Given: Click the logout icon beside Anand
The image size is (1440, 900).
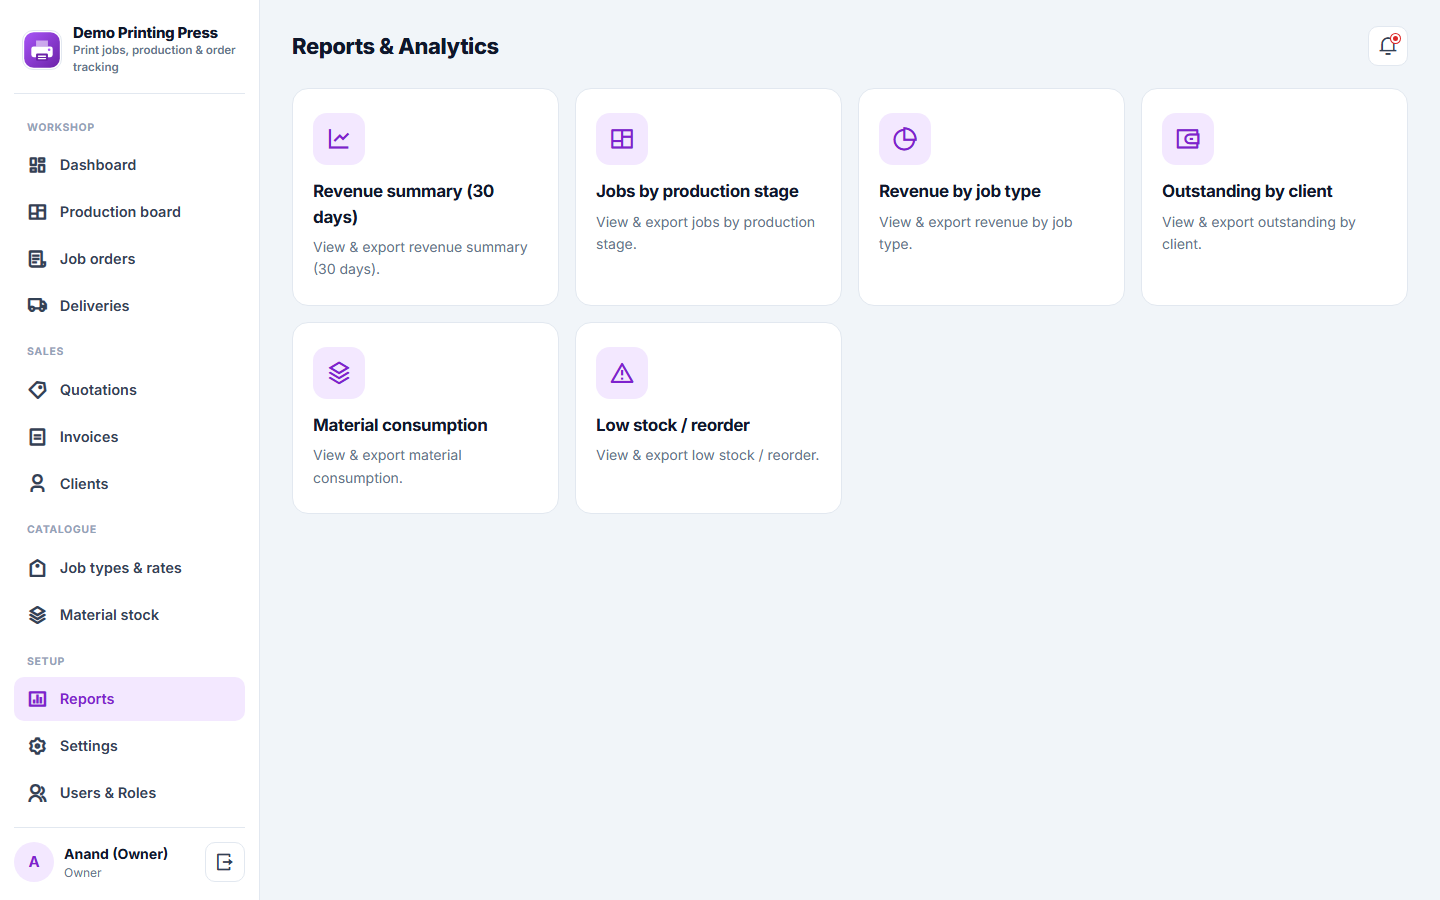Looking at the screenshot, I should click(225, 862).
